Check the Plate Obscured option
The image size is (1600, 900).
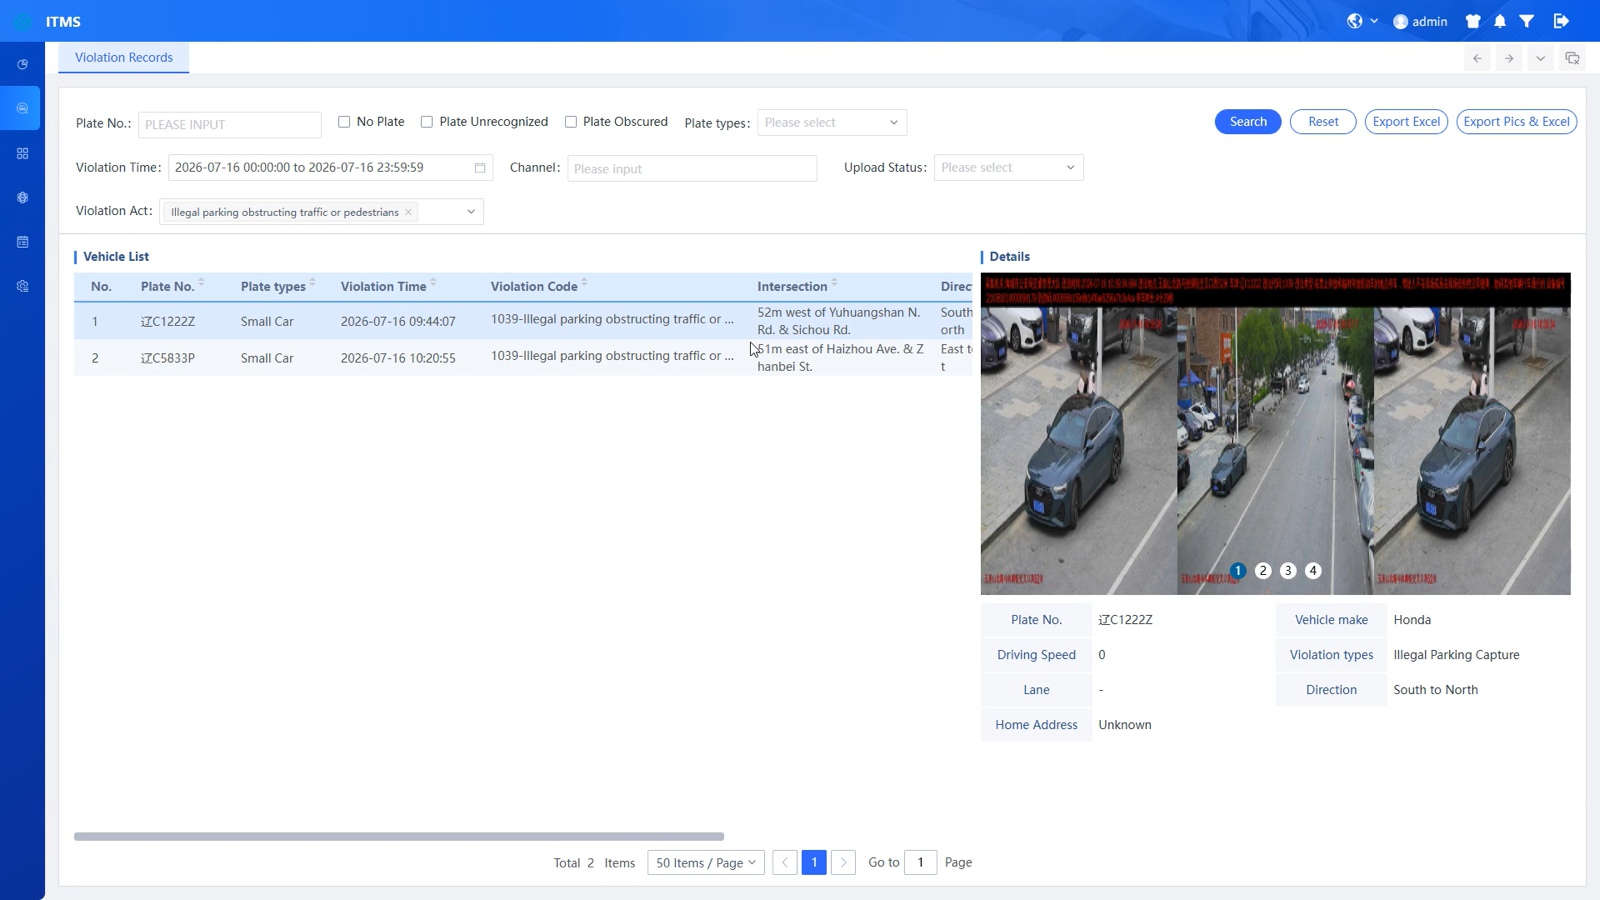point(571,122)
